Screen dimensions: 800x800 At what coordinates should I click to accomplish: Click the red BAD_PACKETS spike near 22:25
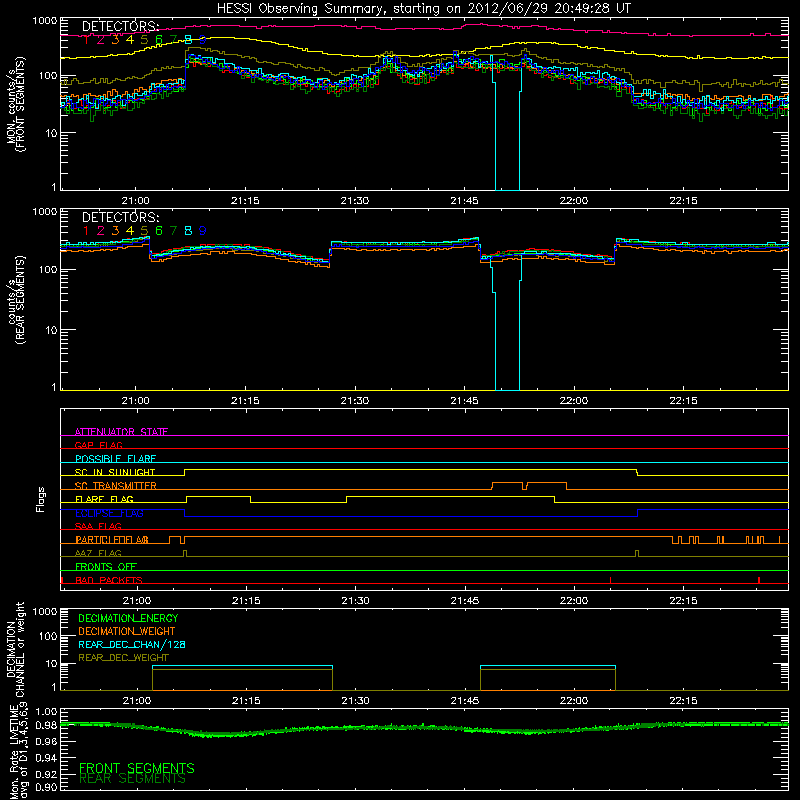click(759, 580)
